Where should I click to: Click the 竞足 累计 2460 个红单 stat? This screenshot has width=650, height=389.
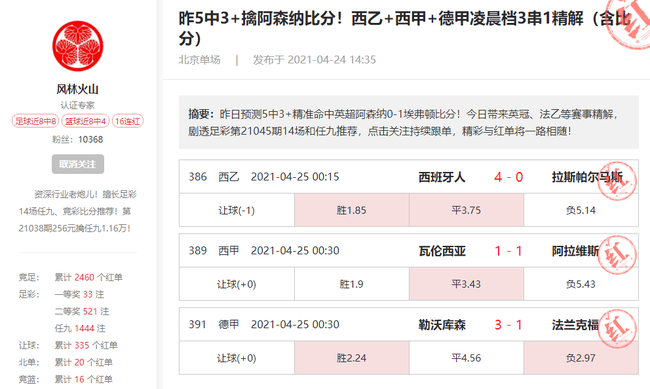coord(70,277)
